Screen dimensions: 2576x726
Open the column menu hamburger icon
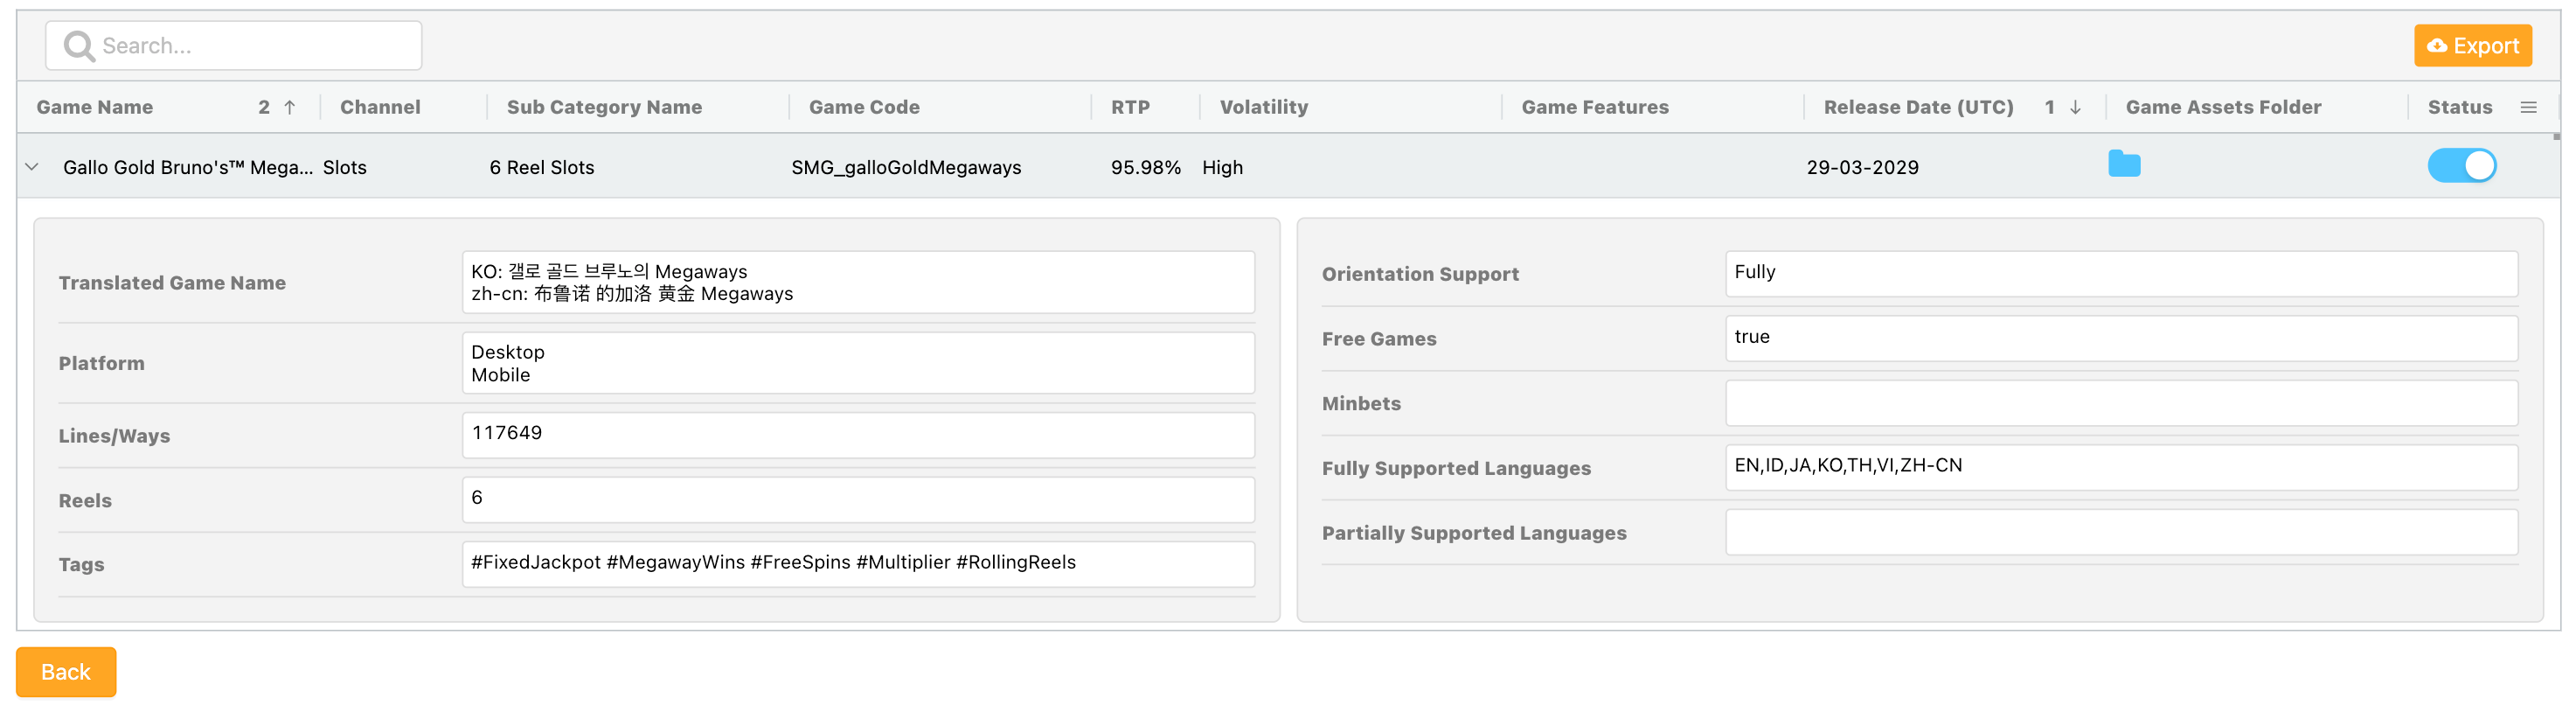[x=2528, y=108]
